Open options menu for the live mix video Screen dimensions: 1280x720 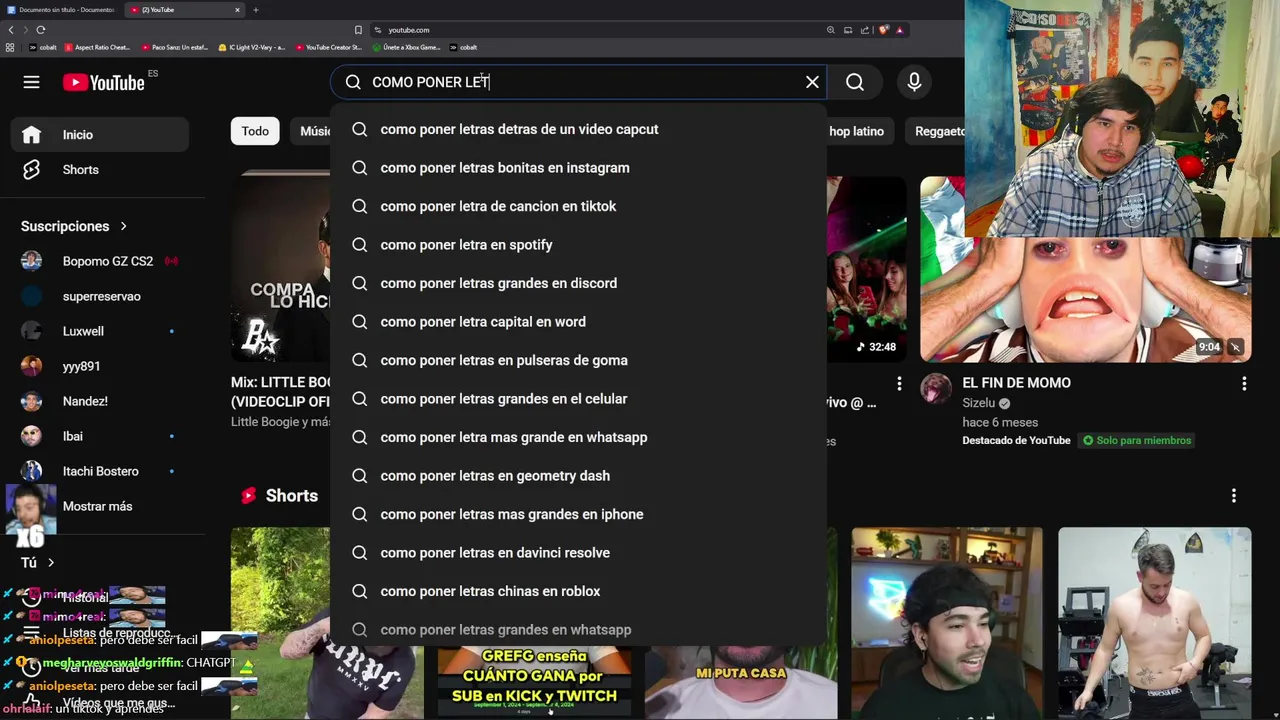click(899, 384)
